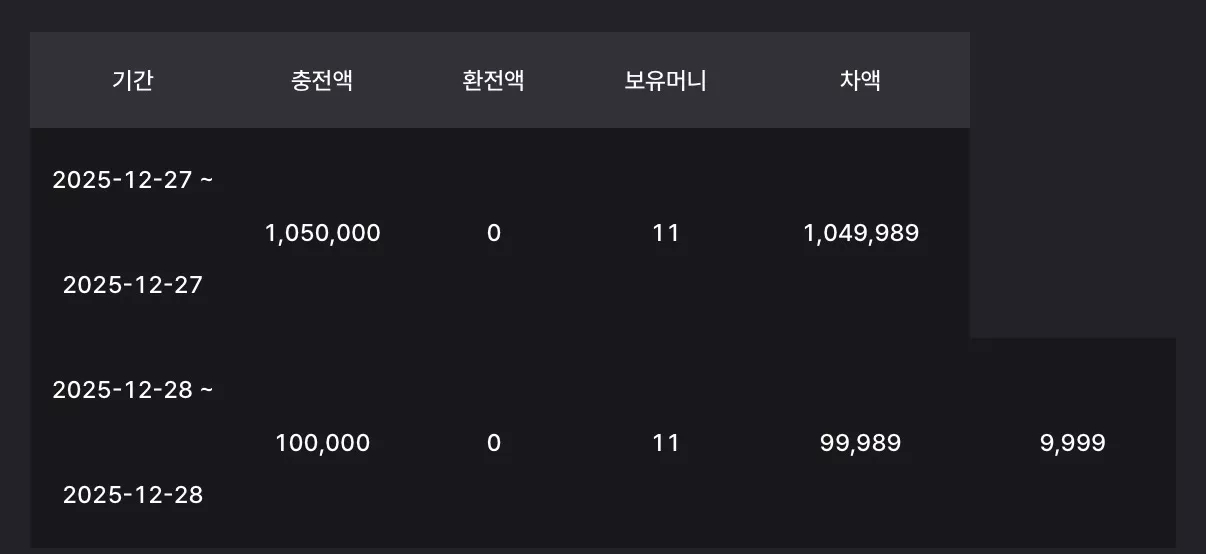Click the 99,989 difference value
This screenshot has height=554, width=1206.
pos(860,443)
